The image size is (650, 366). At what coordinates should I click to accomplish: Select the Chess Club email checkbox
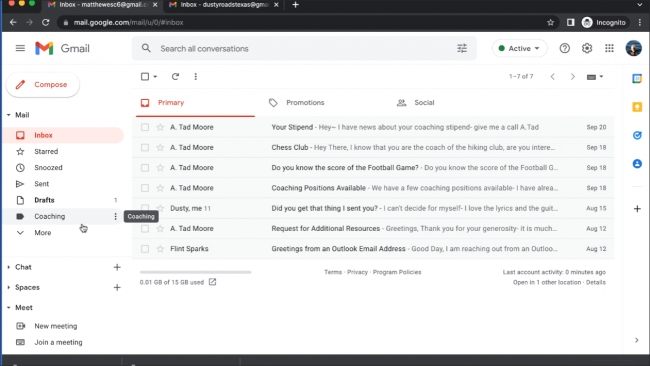(145, 148)
